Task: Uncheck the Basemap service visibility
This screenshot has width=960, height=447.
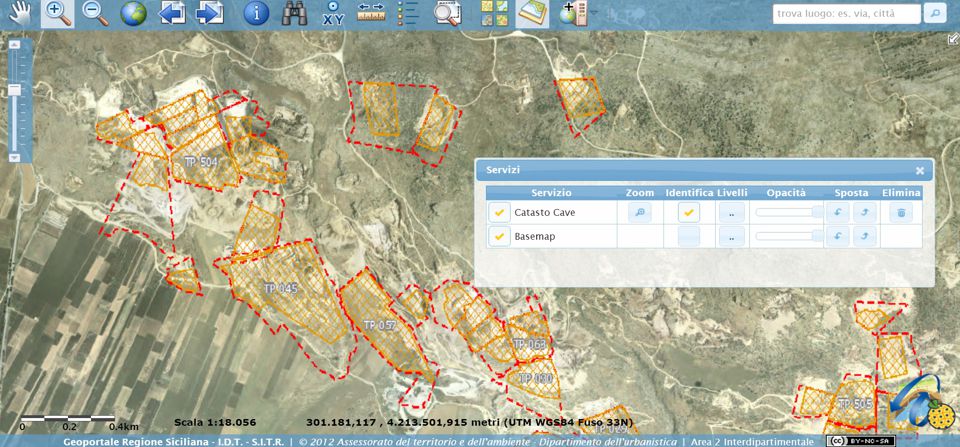Action: [x=499, y=237]
